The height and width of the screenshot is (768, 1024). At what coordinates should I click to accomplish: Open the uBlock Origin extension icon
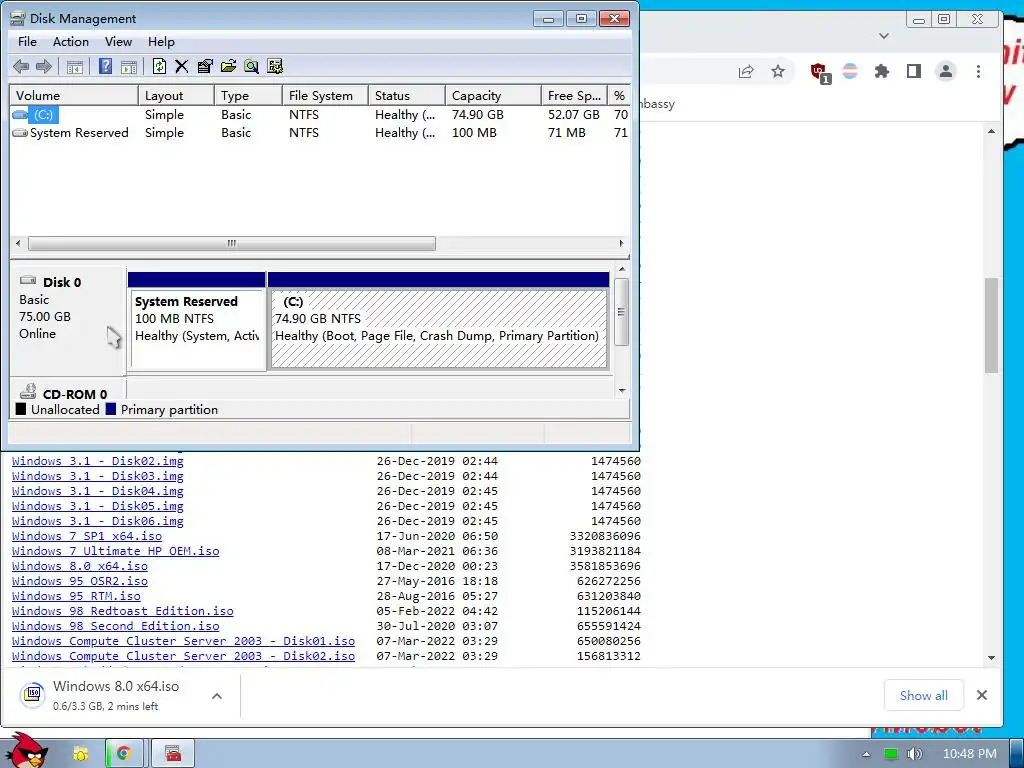[820, 72]
